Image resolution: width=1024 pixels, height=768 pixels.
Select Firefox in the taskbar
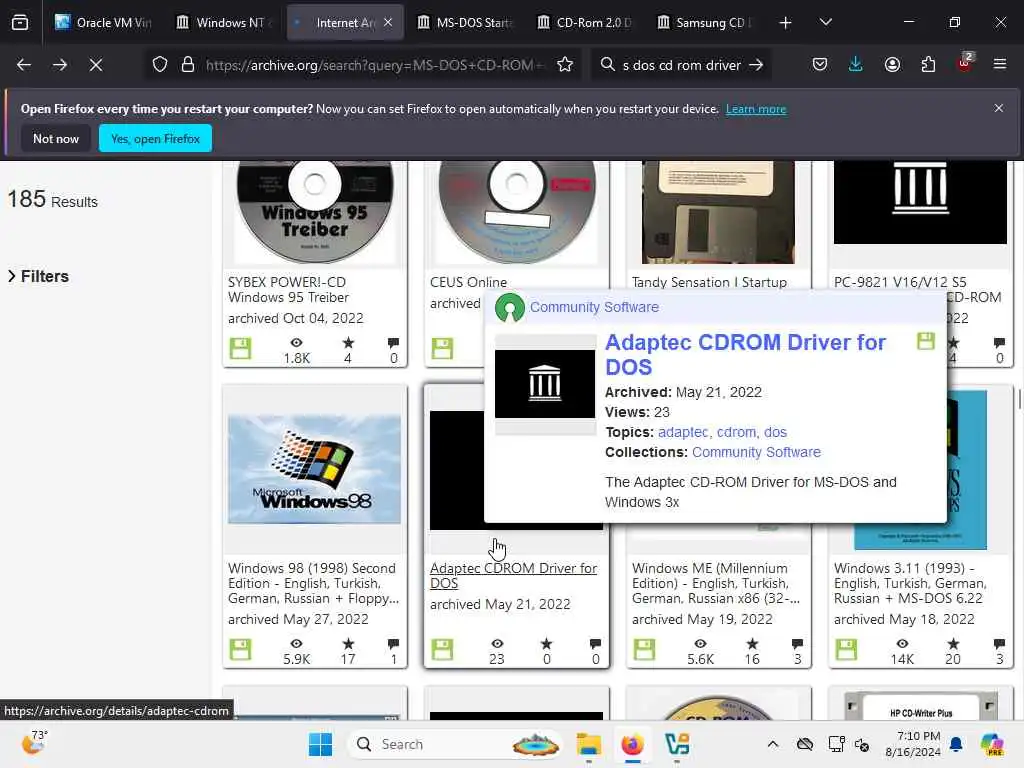[632, 744]
